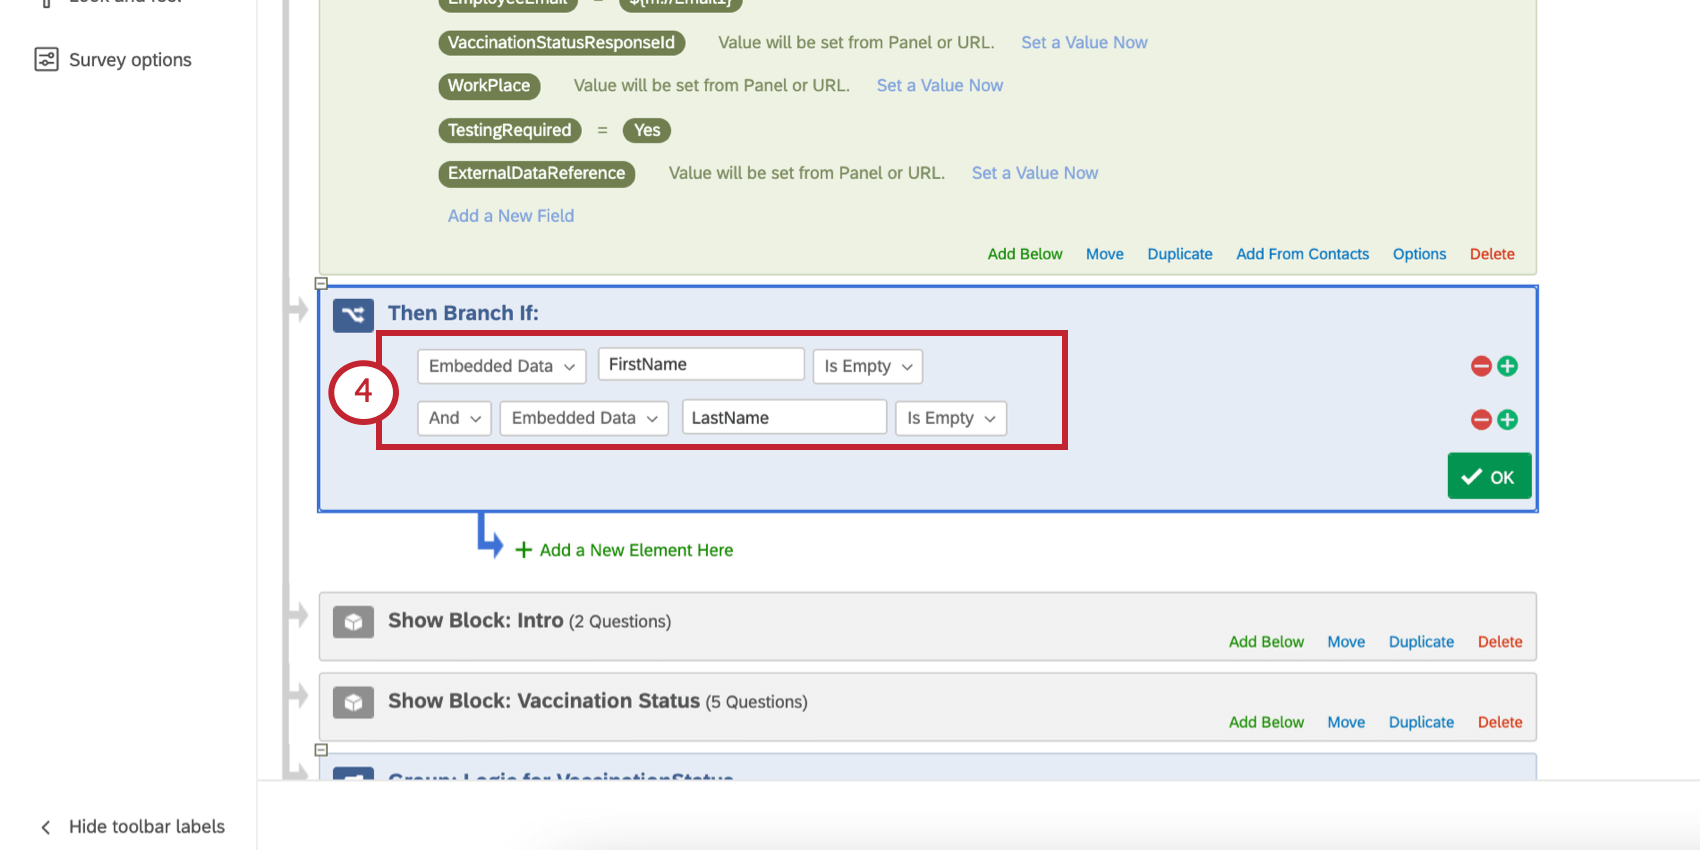Remove the LastName condition with minus icon
Screen dimensions: 1700x850
pos(1481,420)
